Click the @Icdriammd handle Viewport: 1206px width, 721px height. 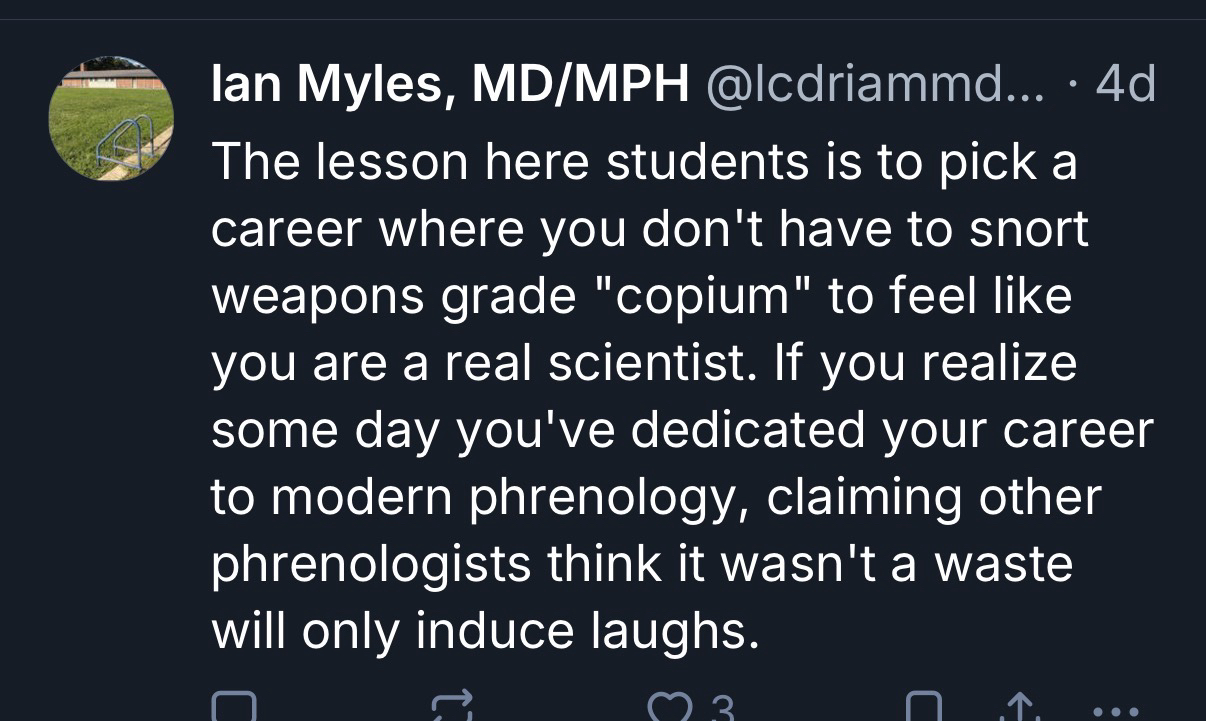coord(875,86)
